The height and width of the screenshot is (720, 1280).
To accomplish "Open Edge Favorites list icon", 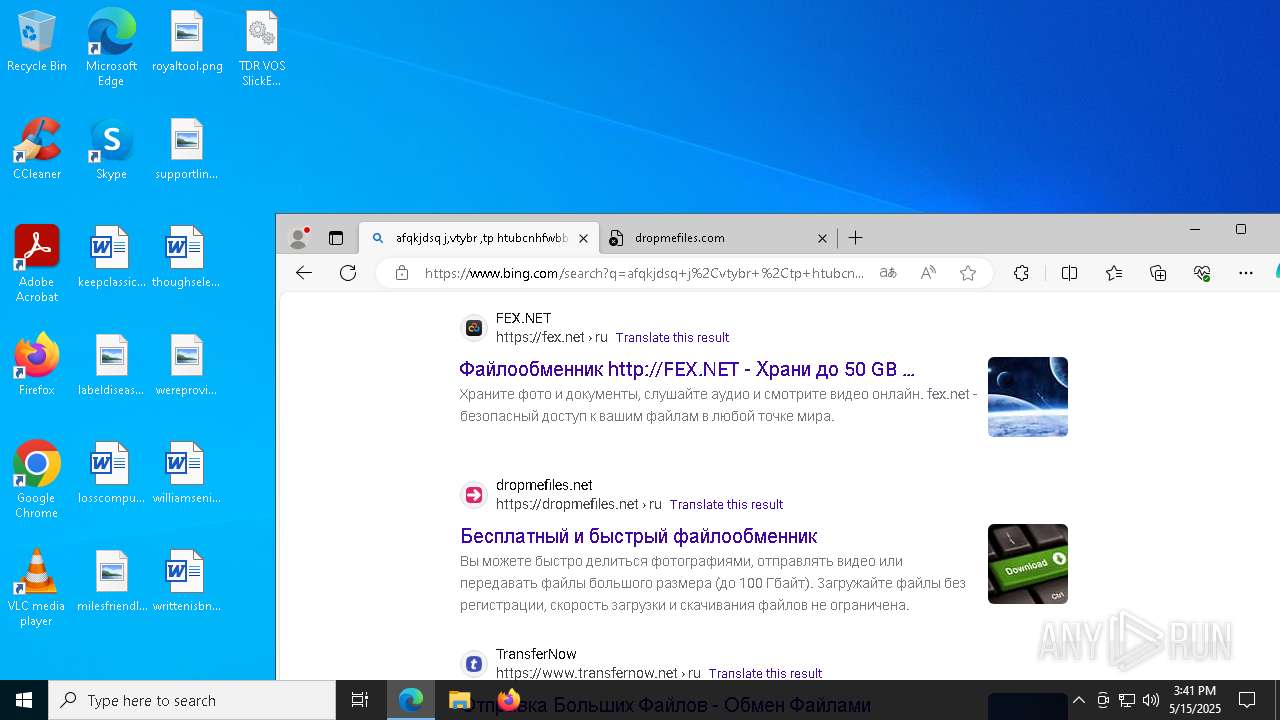I will [x=1114, y=273].
